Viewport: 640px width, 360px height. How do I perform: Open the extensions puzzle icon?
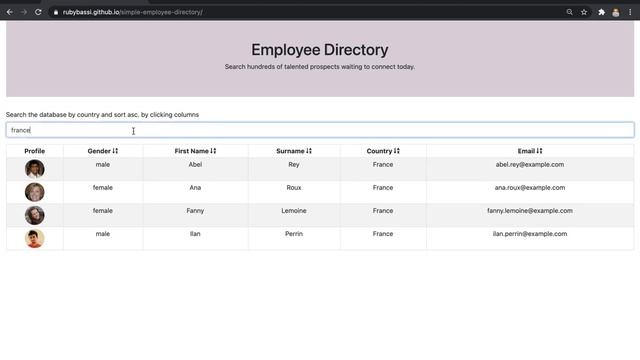tap(601, 12)
